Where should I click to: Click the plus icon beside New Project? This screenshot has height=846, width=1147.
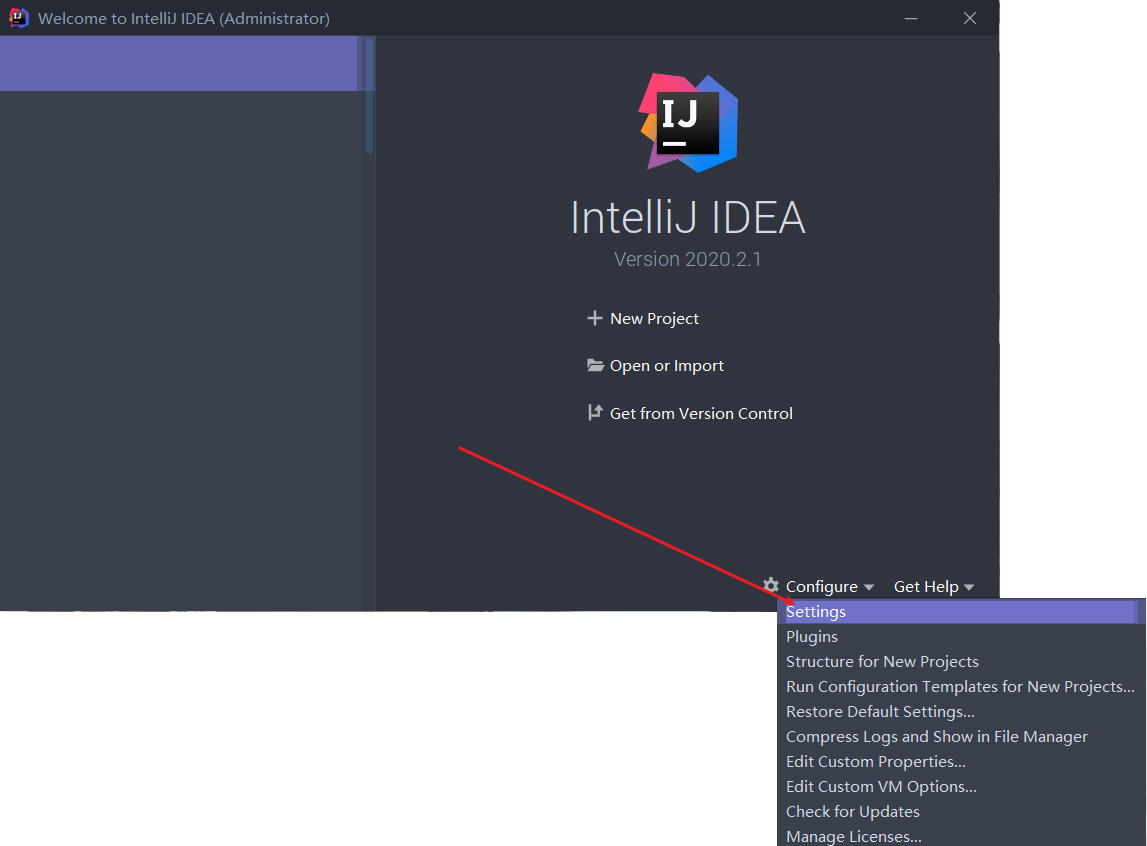[596, 318]
